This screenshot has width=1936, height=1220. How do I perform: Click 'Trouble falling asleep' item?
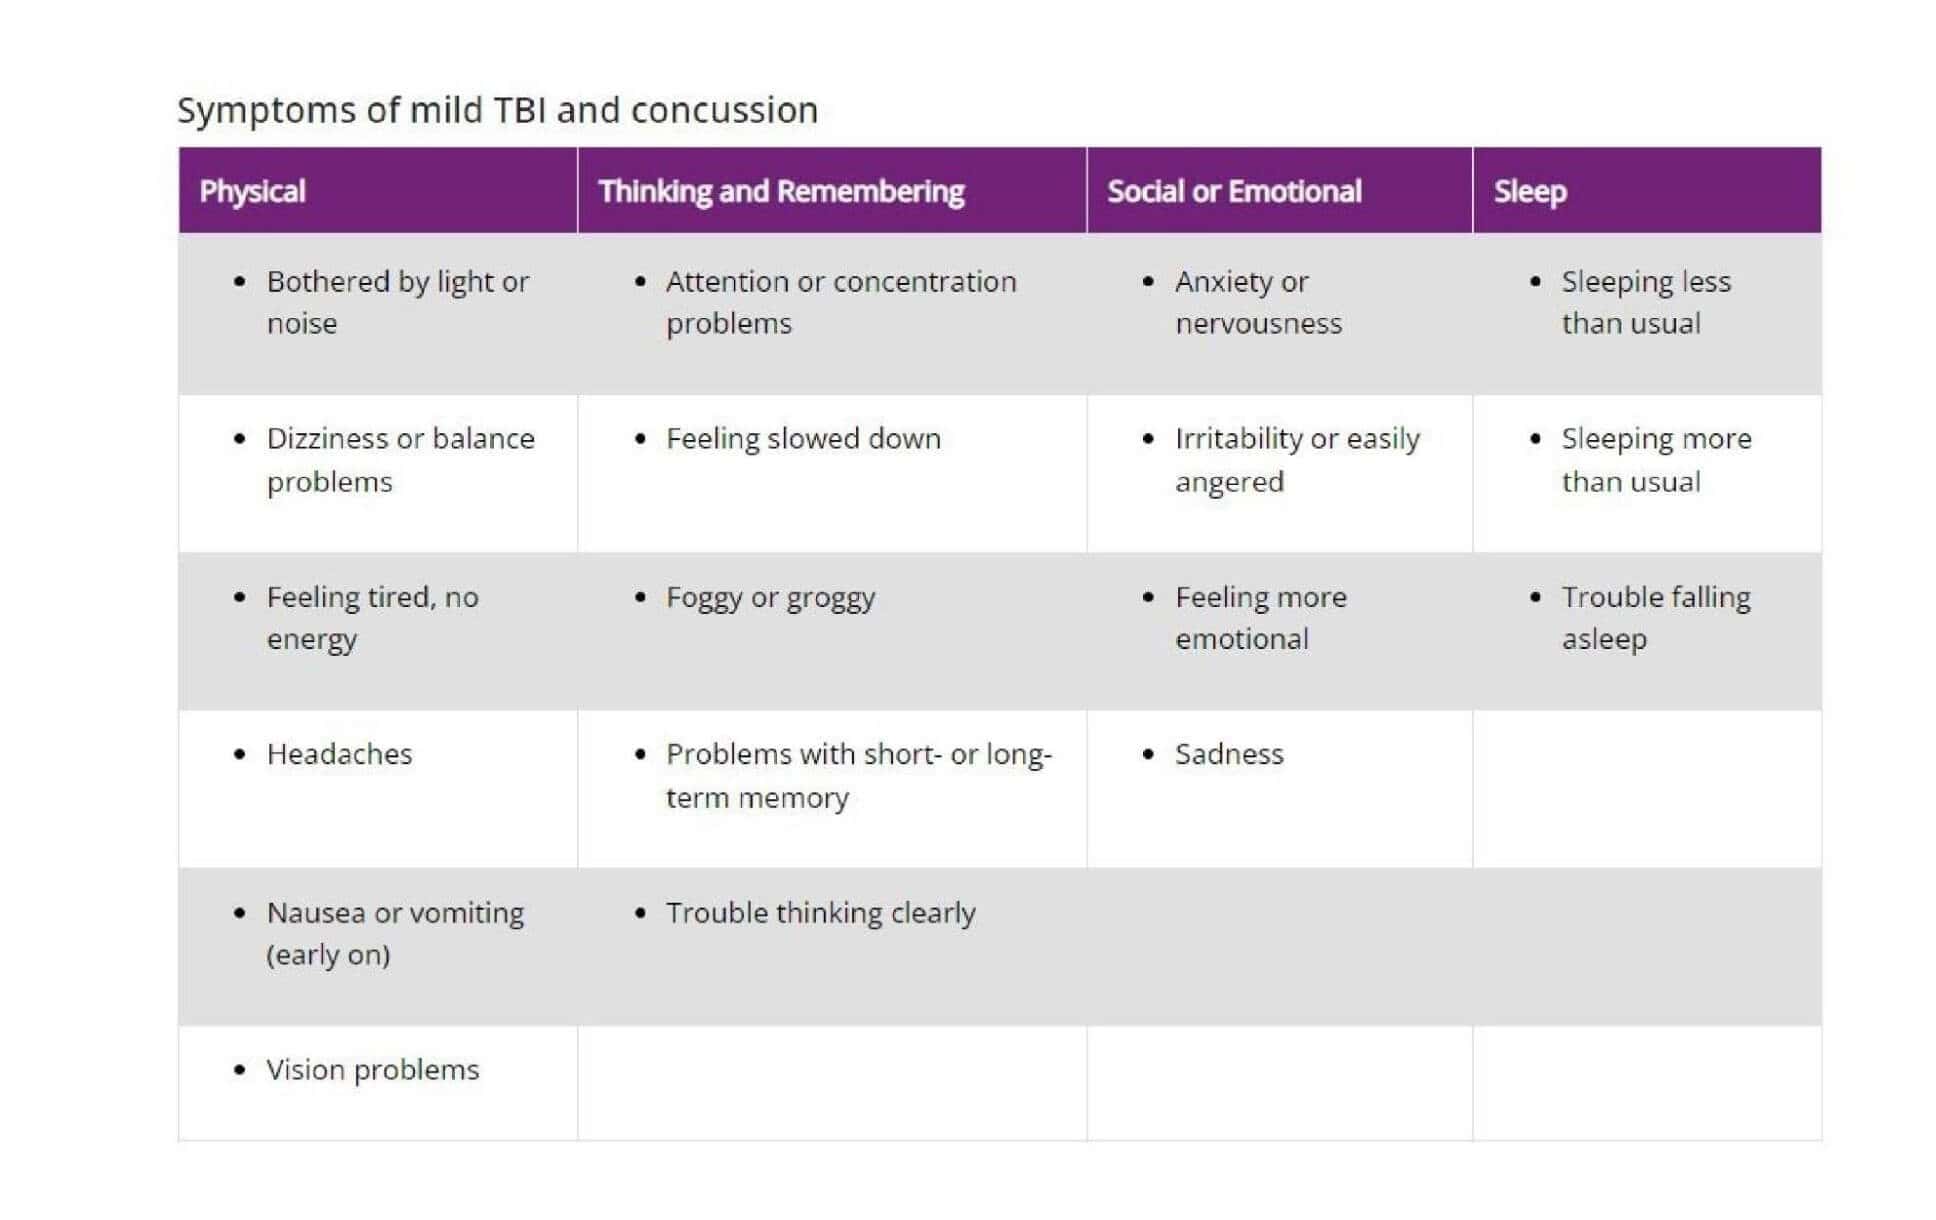1656,618
